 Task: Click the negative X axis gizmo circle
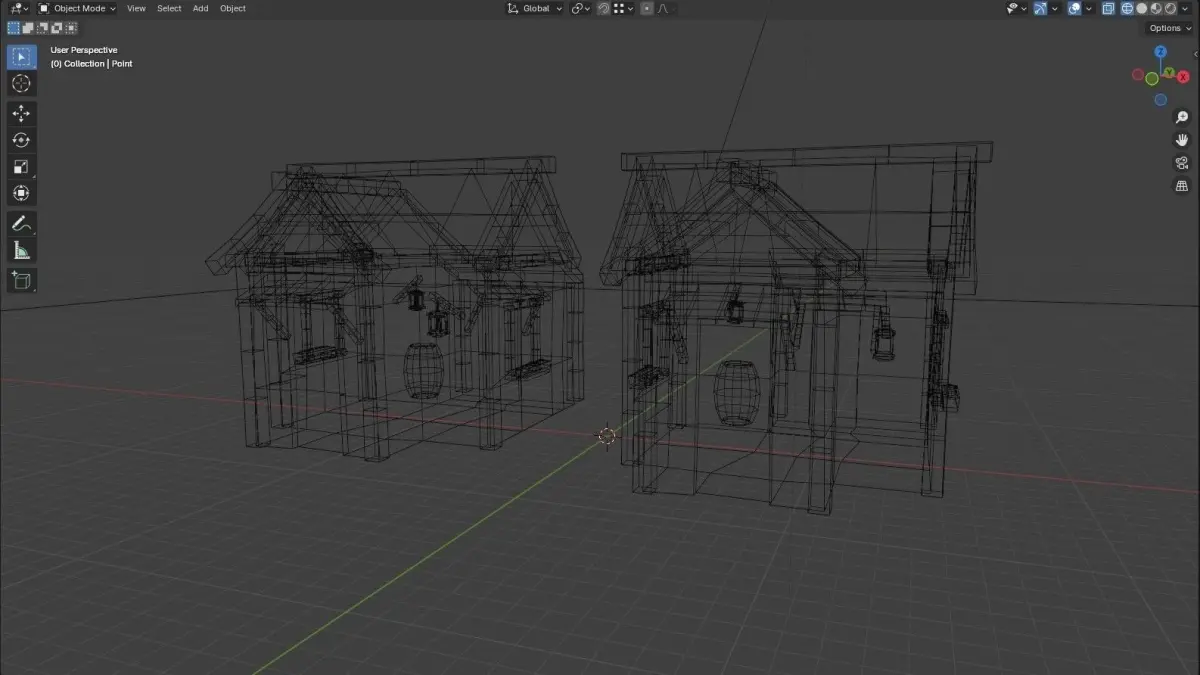point(1138,74)
